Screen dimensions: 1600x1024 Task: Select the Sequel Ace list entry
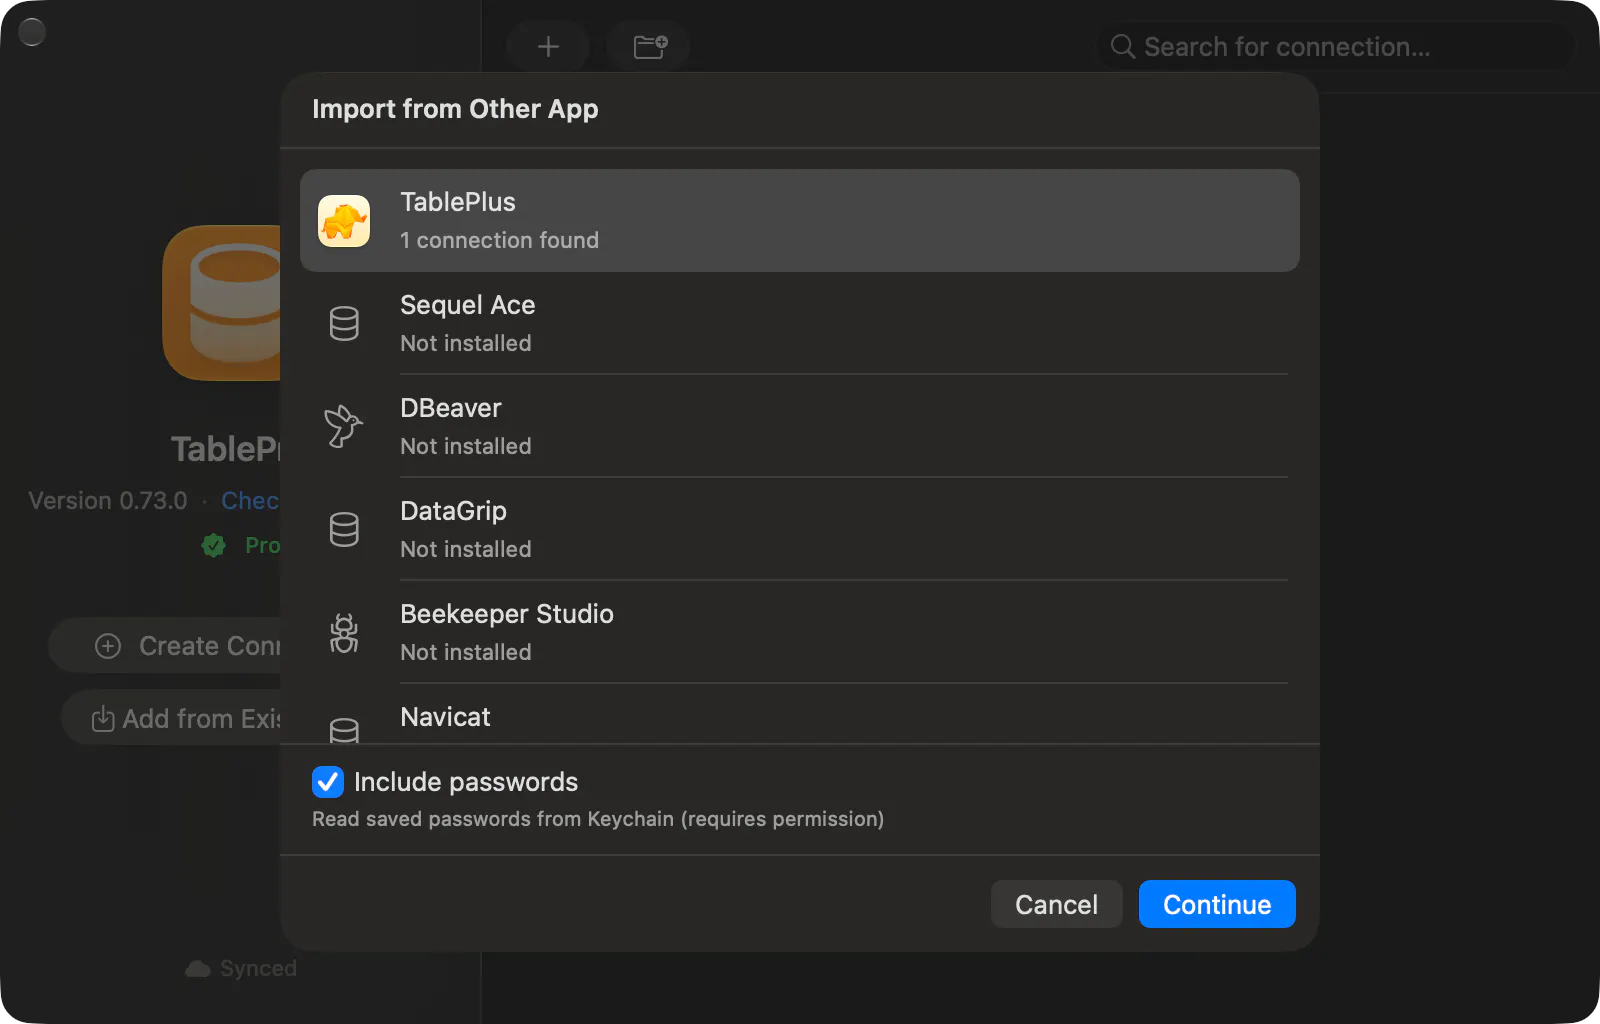800,323
